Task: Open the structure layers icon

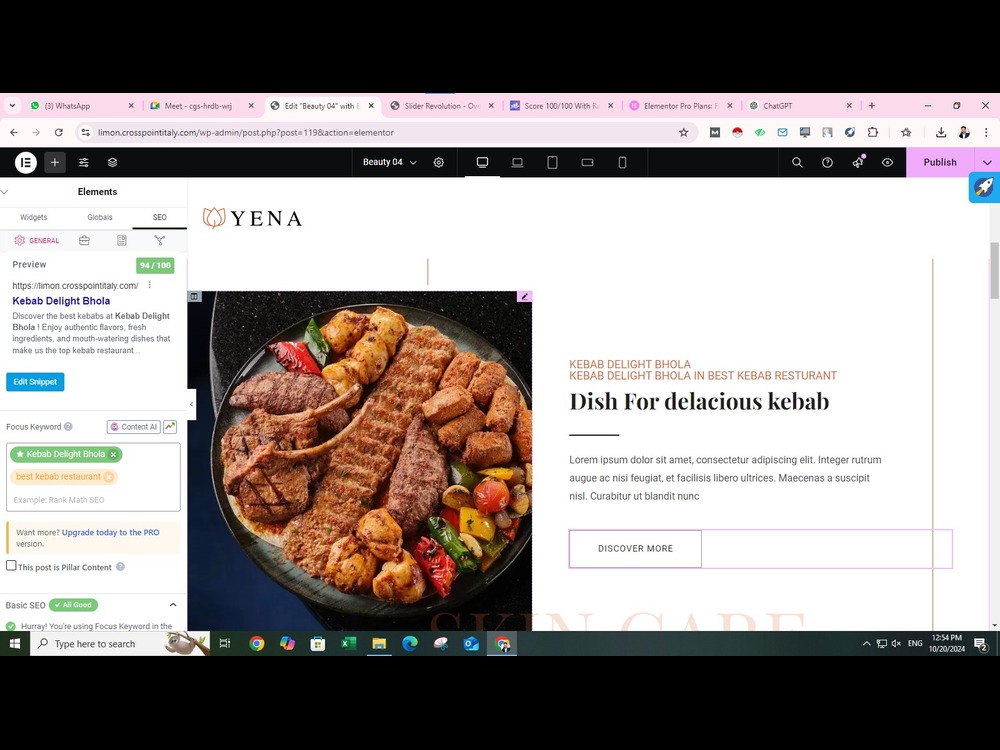Action: click(112, 163)
